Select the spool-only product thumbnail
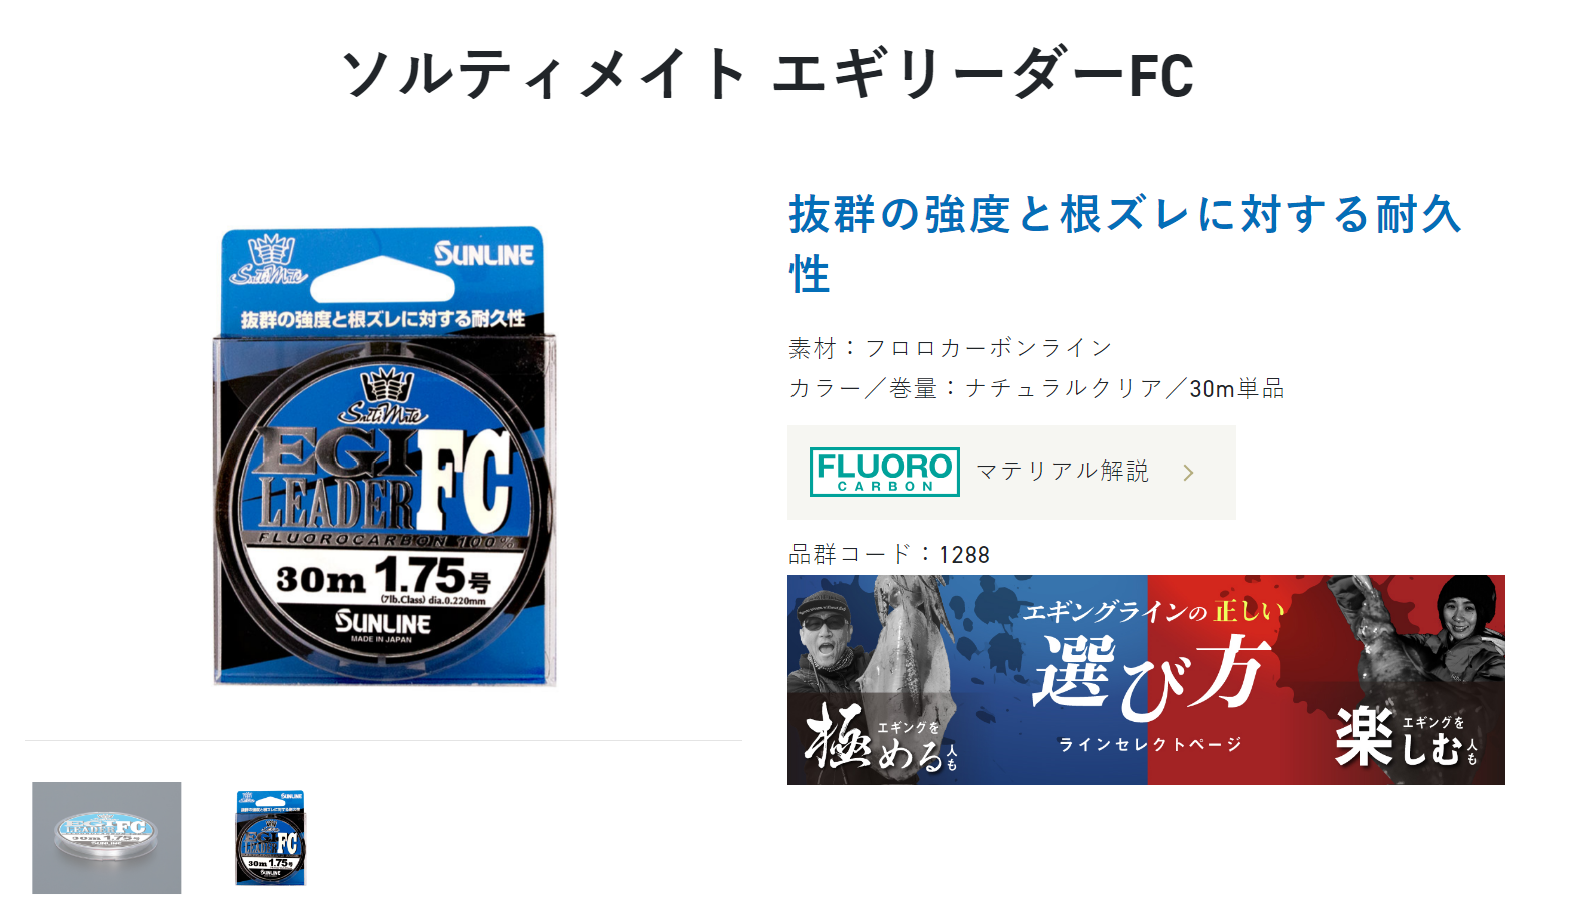This screenshot has width=1580, height=916. click(x=107, y=838)
